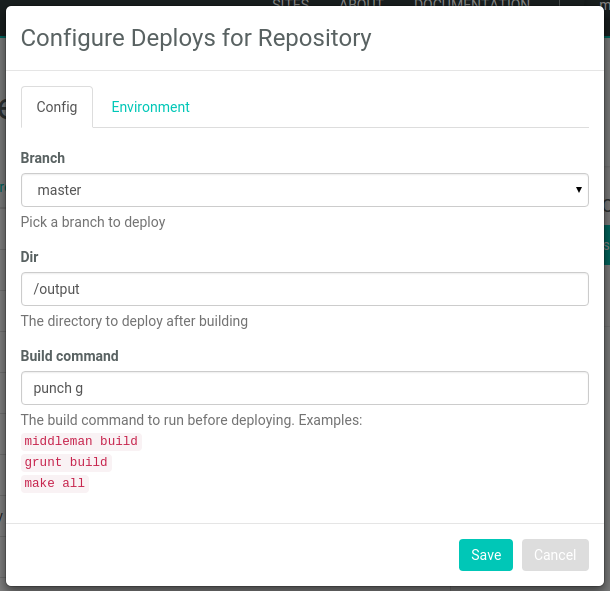Click the Dir field label
This screenshot has height=591, width=610.
pyautogui.click(x=29, y=257)
